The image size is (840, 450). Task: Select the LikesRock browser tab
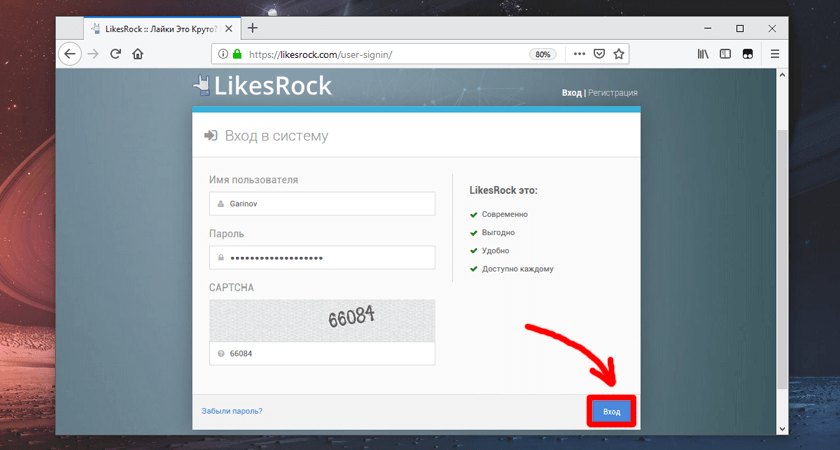[x=162, y=28]
